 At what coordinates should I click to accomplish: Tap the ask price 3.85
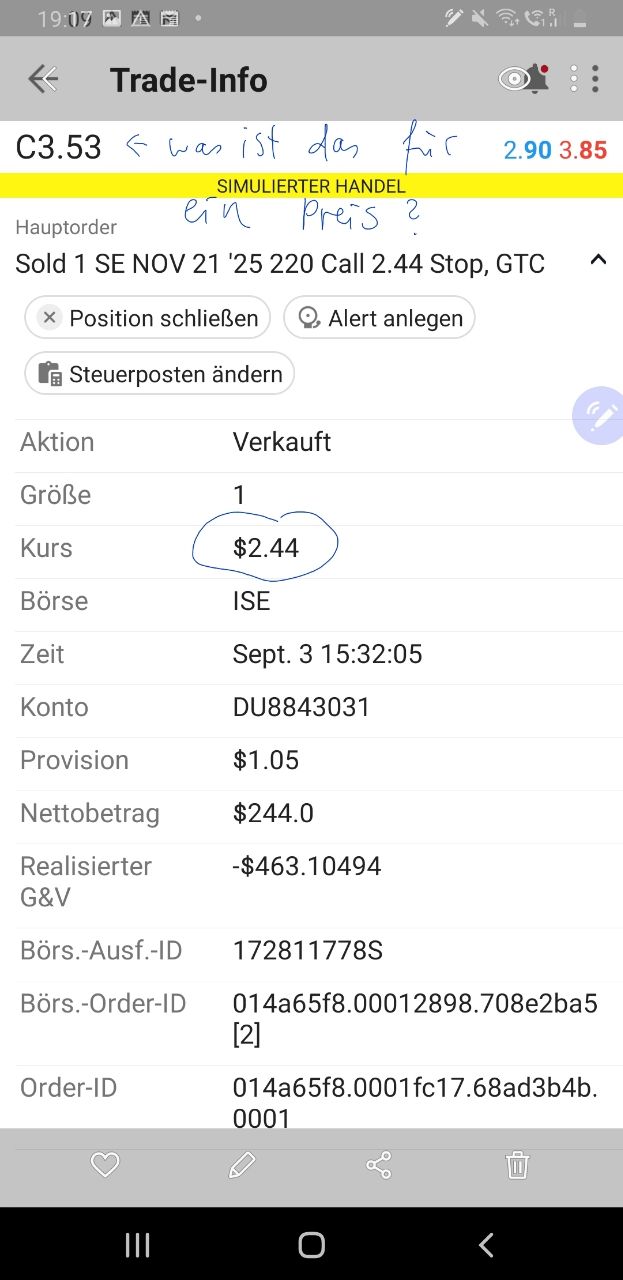click(x=583, y=150)
